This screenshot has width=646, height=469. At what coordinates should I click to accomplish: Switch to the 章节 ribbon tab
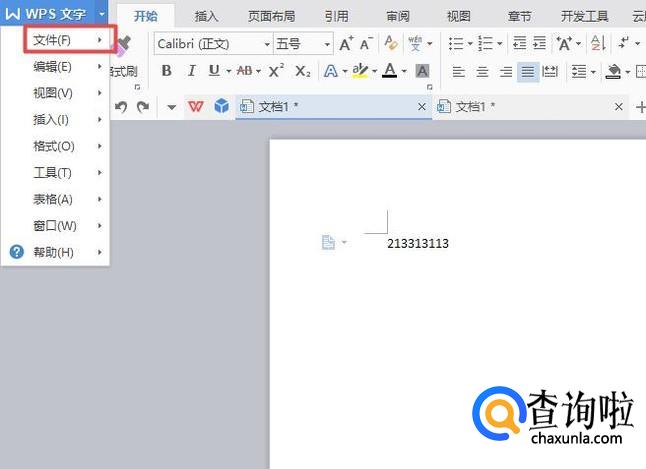520,16
